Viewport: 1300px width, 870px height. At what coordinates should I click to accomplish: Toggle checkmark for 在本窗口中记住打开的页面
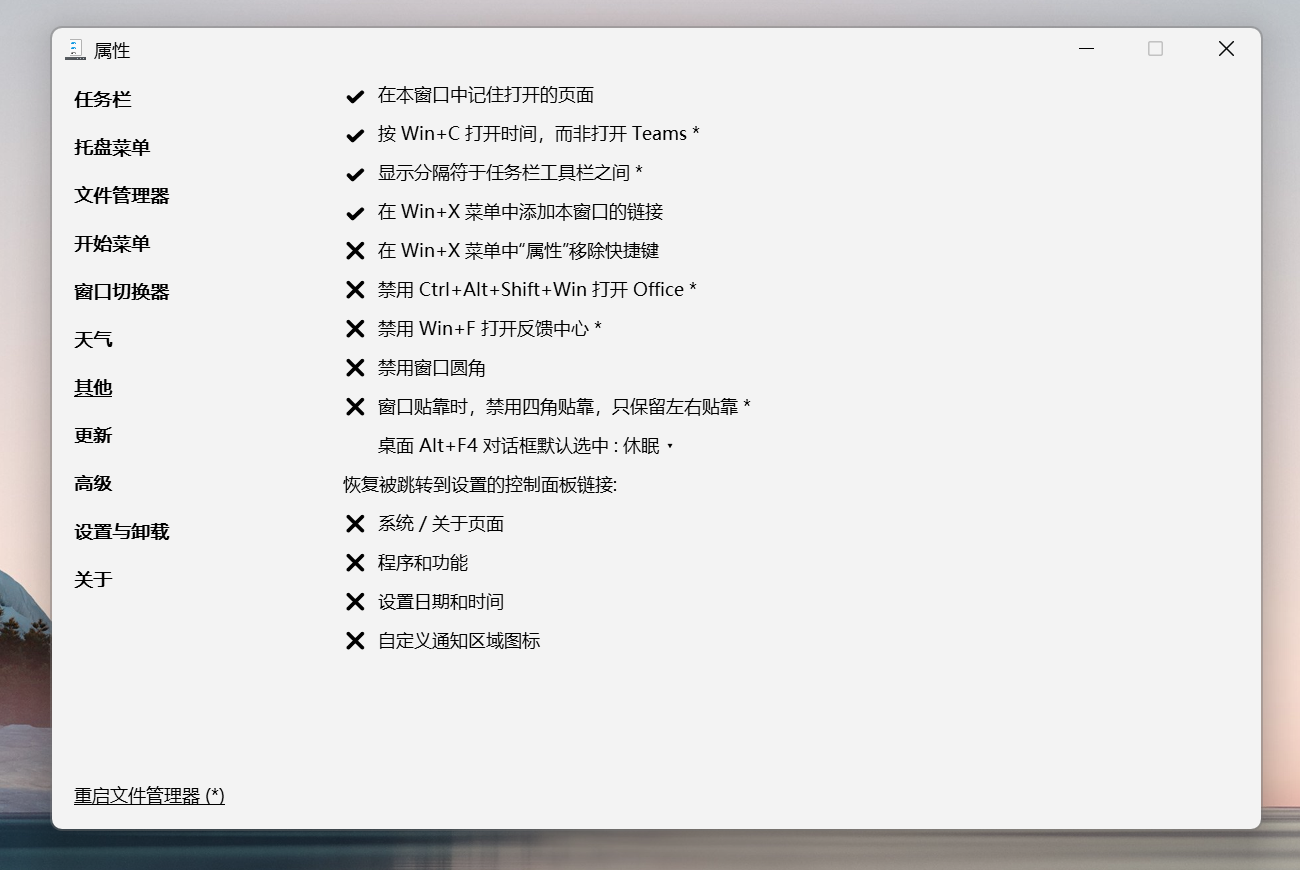tap(355, 96)
